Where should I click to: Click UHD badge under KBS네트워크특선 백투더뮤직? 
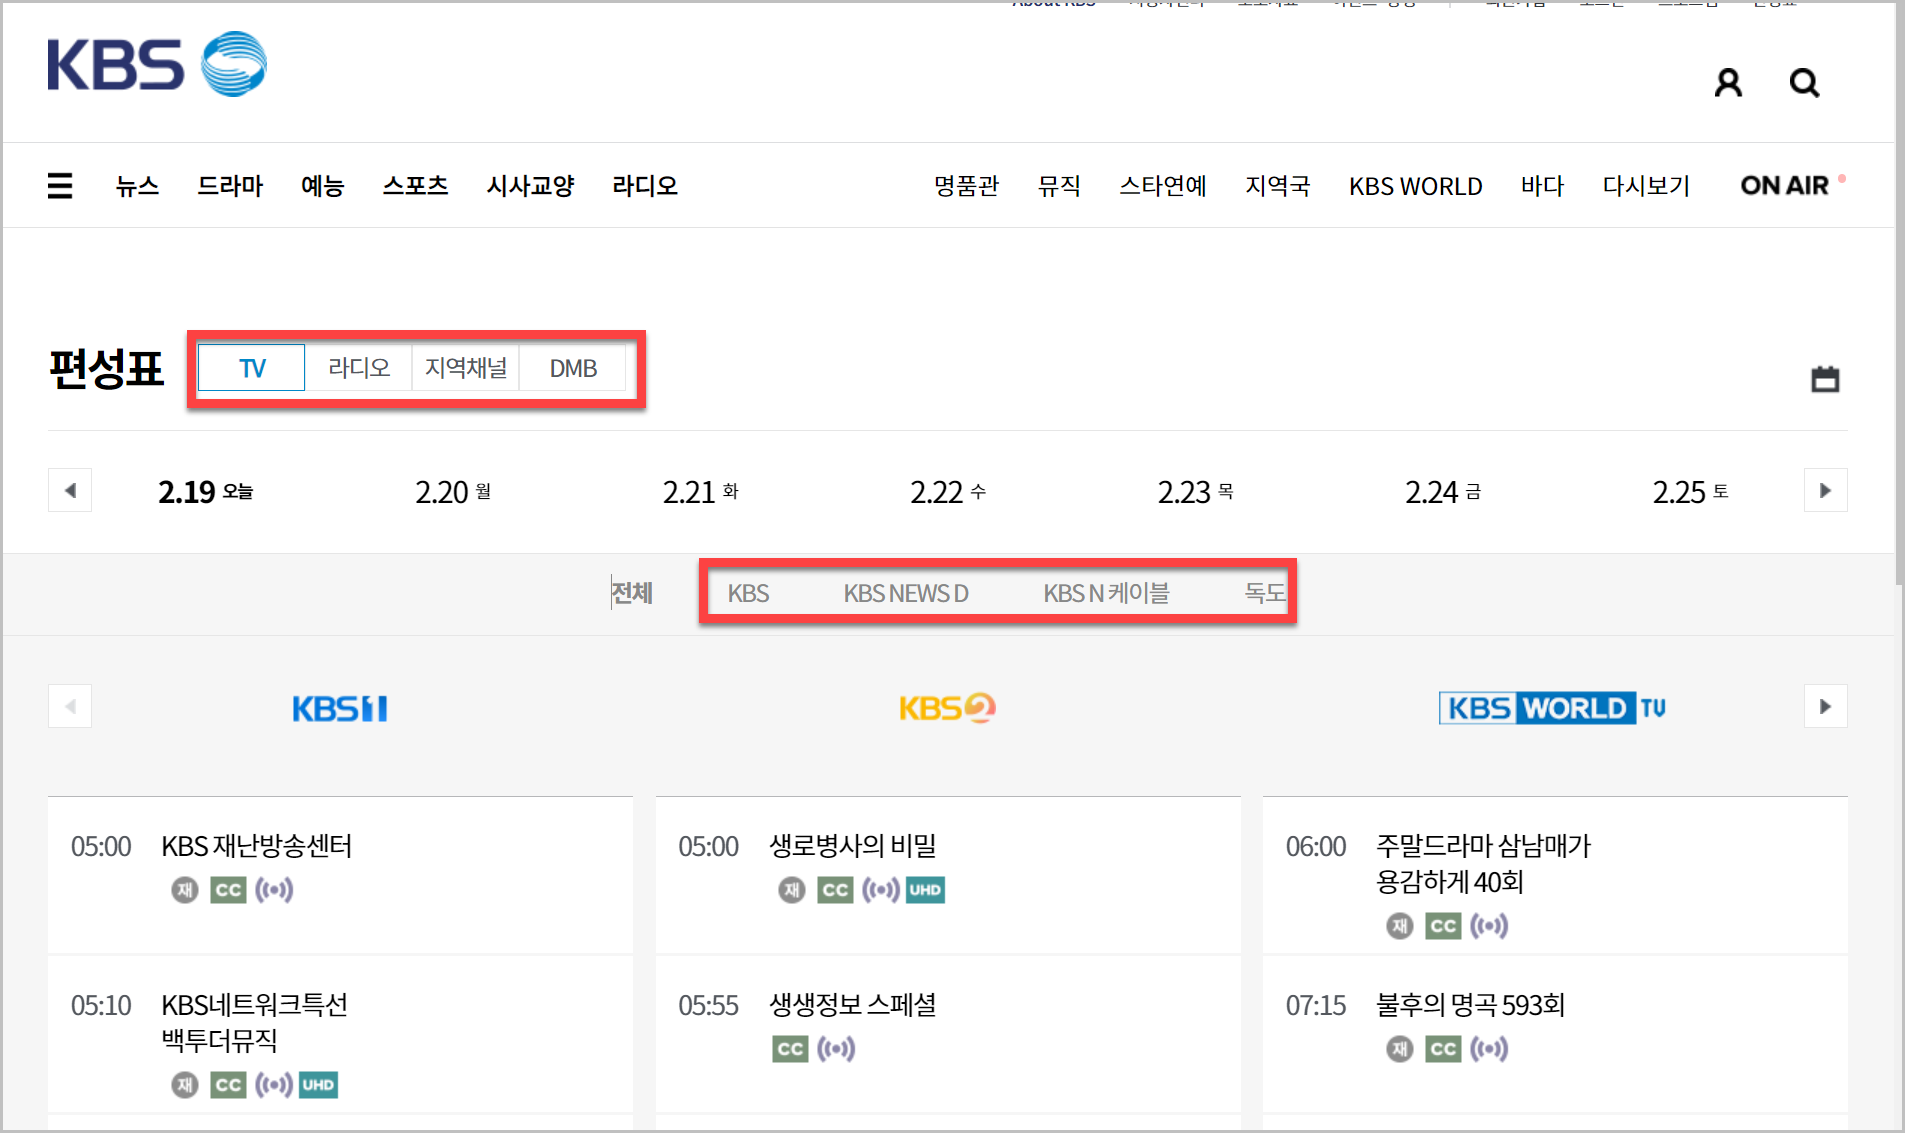(x=318, y=1085)
